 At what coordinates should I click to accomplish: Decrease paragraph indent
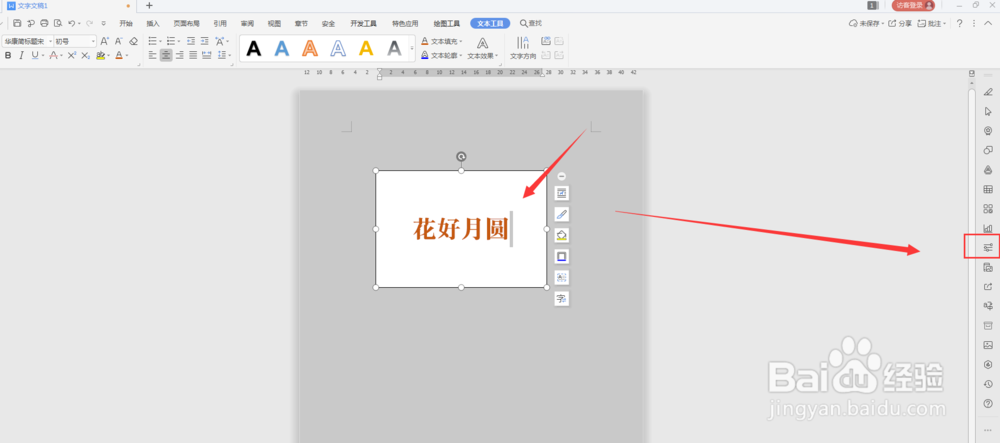pos(191,41)
